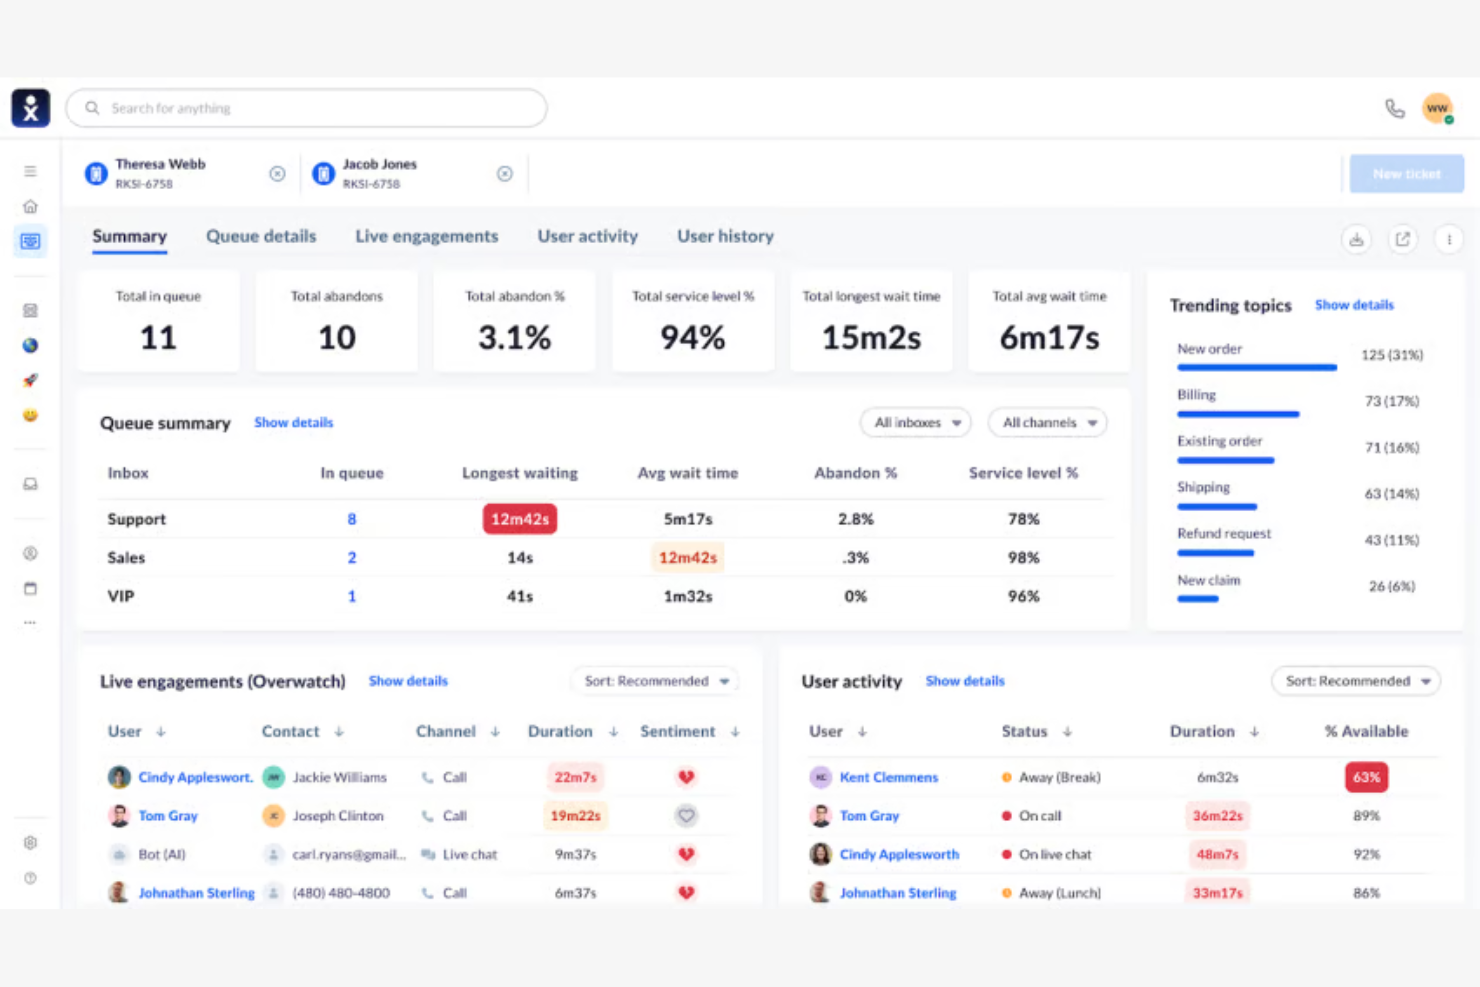The image size is (1480, 987).
Task: Open the smiley sentiment icon in the sidebar
Action: 30,415
